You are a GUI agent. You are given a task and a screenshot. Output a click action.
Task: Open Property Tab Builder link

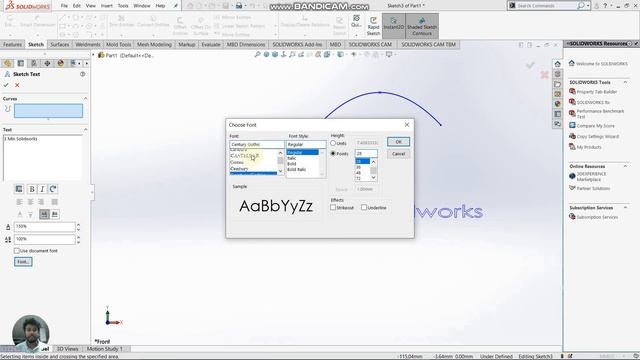point(596,92)
